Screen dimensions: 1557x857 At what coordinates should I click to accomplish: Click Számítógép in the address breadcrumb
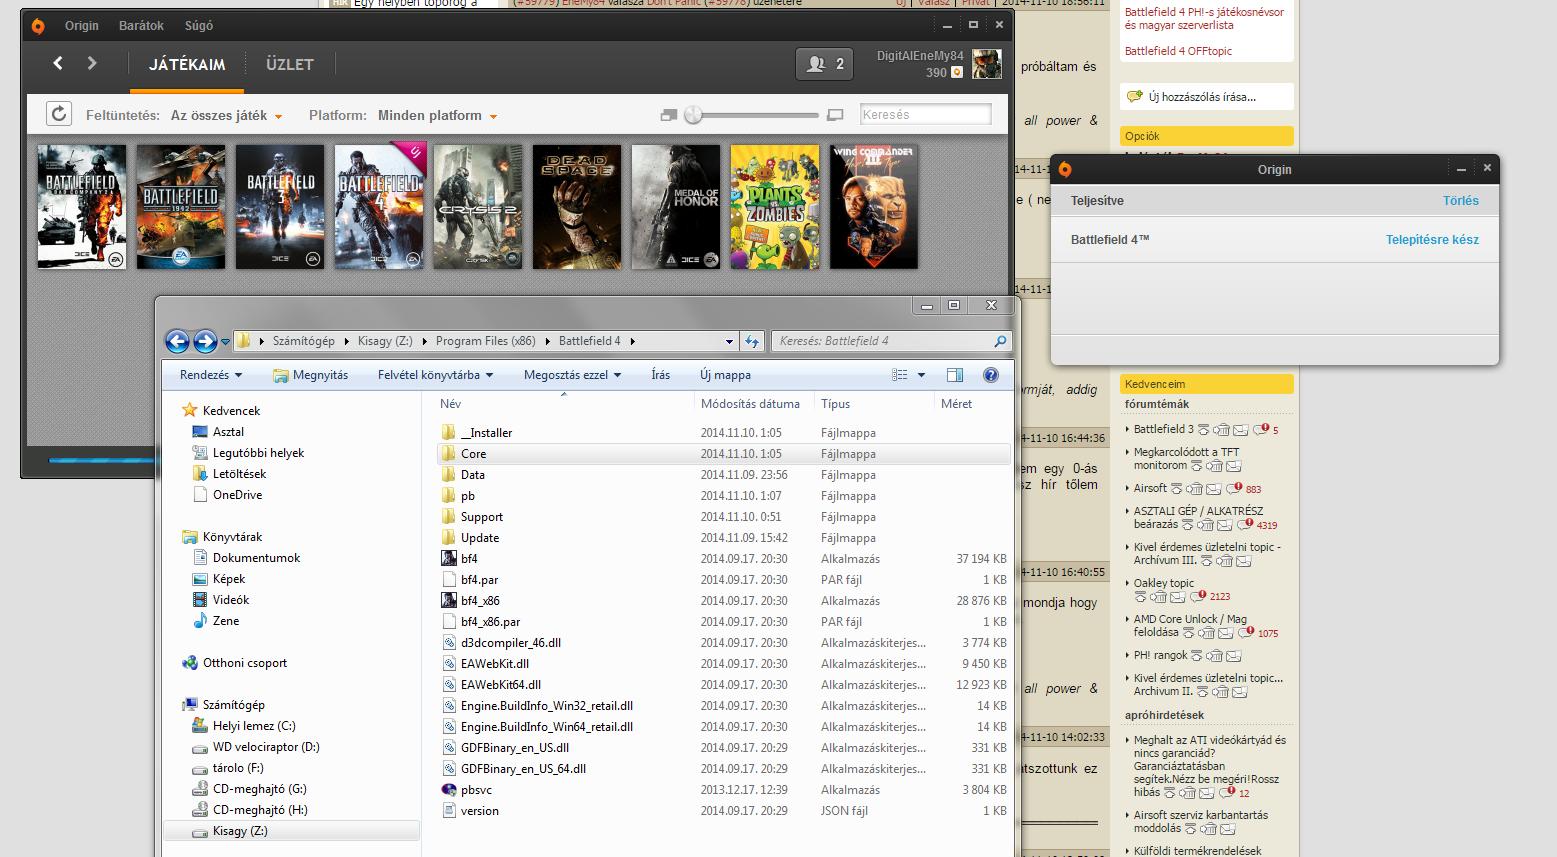[303, 341]
